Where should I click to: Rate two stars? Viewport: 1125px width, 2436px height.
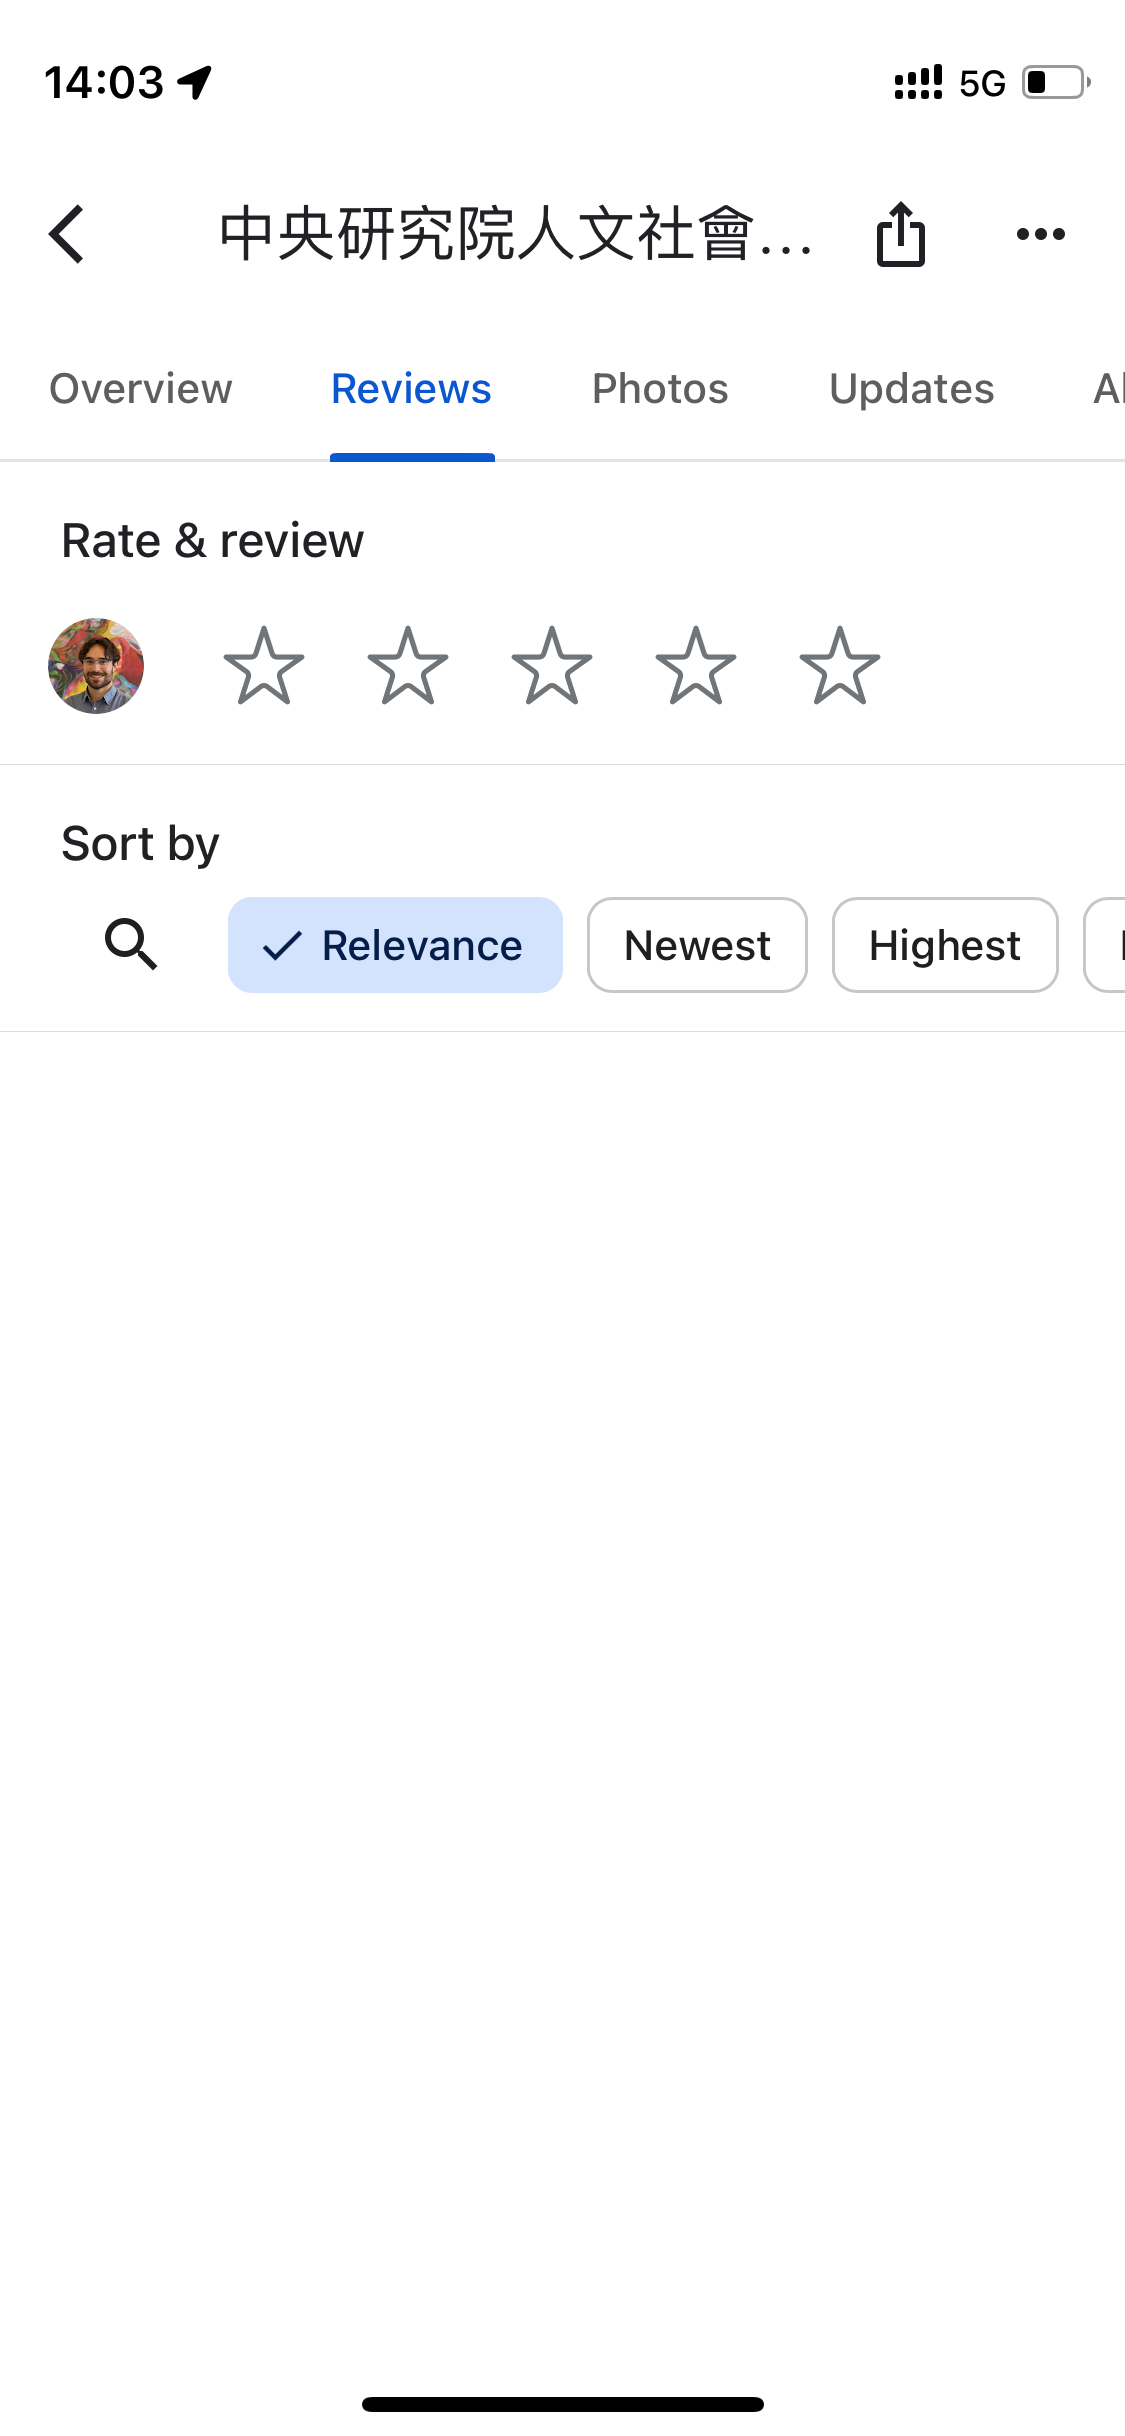[408, 666]
